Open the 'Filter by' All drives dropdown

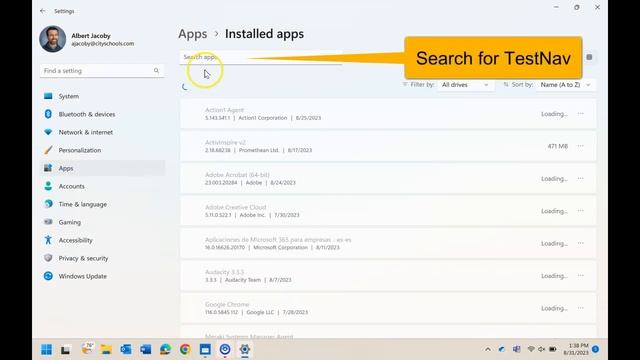coord(465,85)
